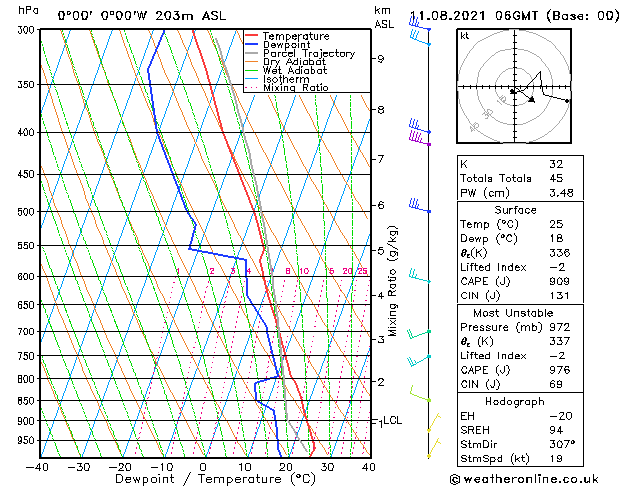Click the EH value -20

coord(560,416)
